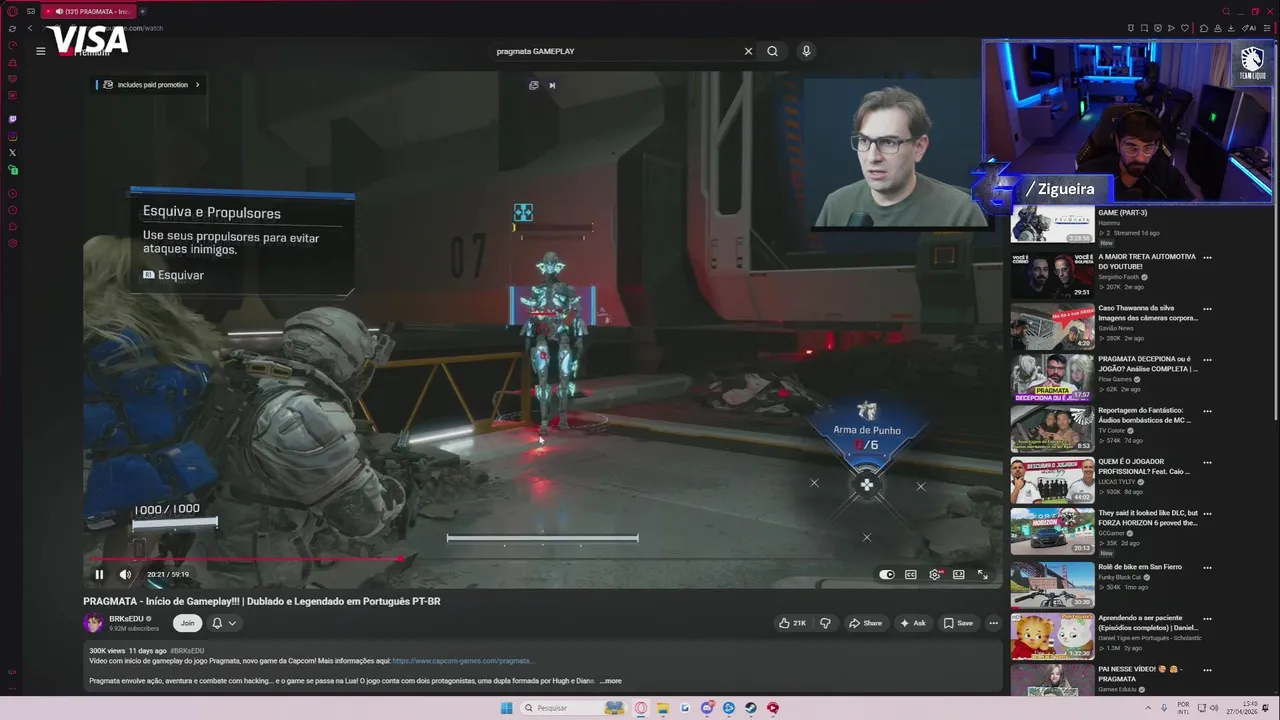This screenshot has height=720, width=1280.
Task: Open the browser AI button
Action: 1250,28
